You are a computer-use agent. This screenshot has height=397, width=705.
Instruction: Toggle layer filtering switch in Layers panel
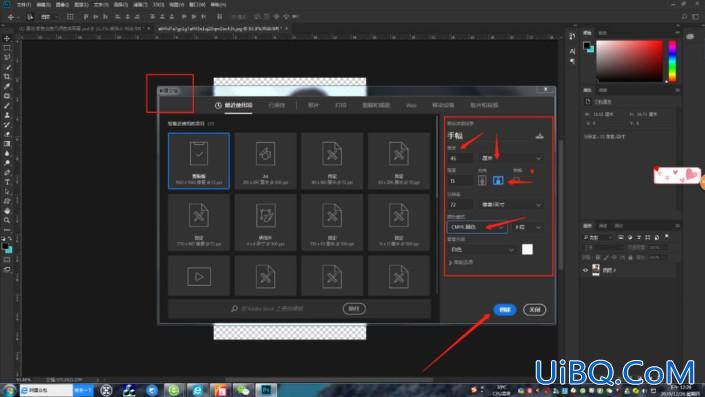coord(667,237)
